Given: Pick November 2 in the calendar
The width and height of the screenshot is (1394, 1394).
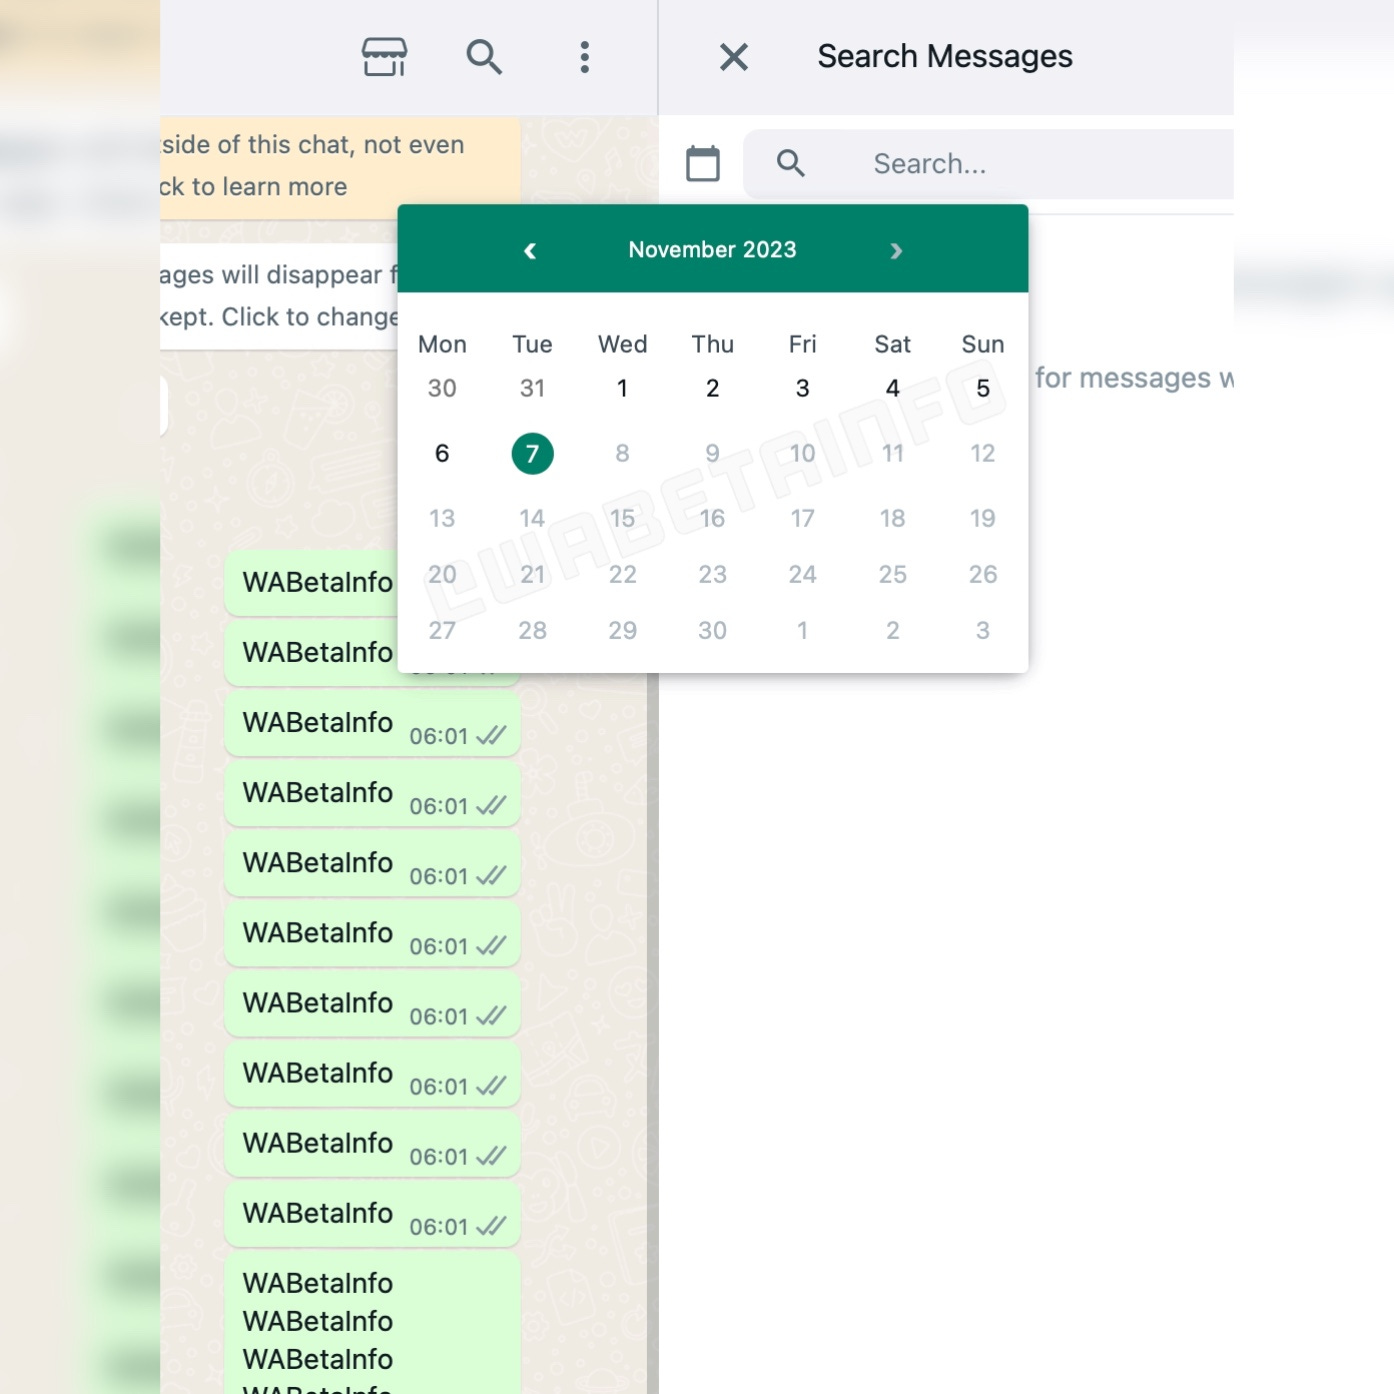Looking at the screenshot, I should pyautogui.click(x=712, y=388).
